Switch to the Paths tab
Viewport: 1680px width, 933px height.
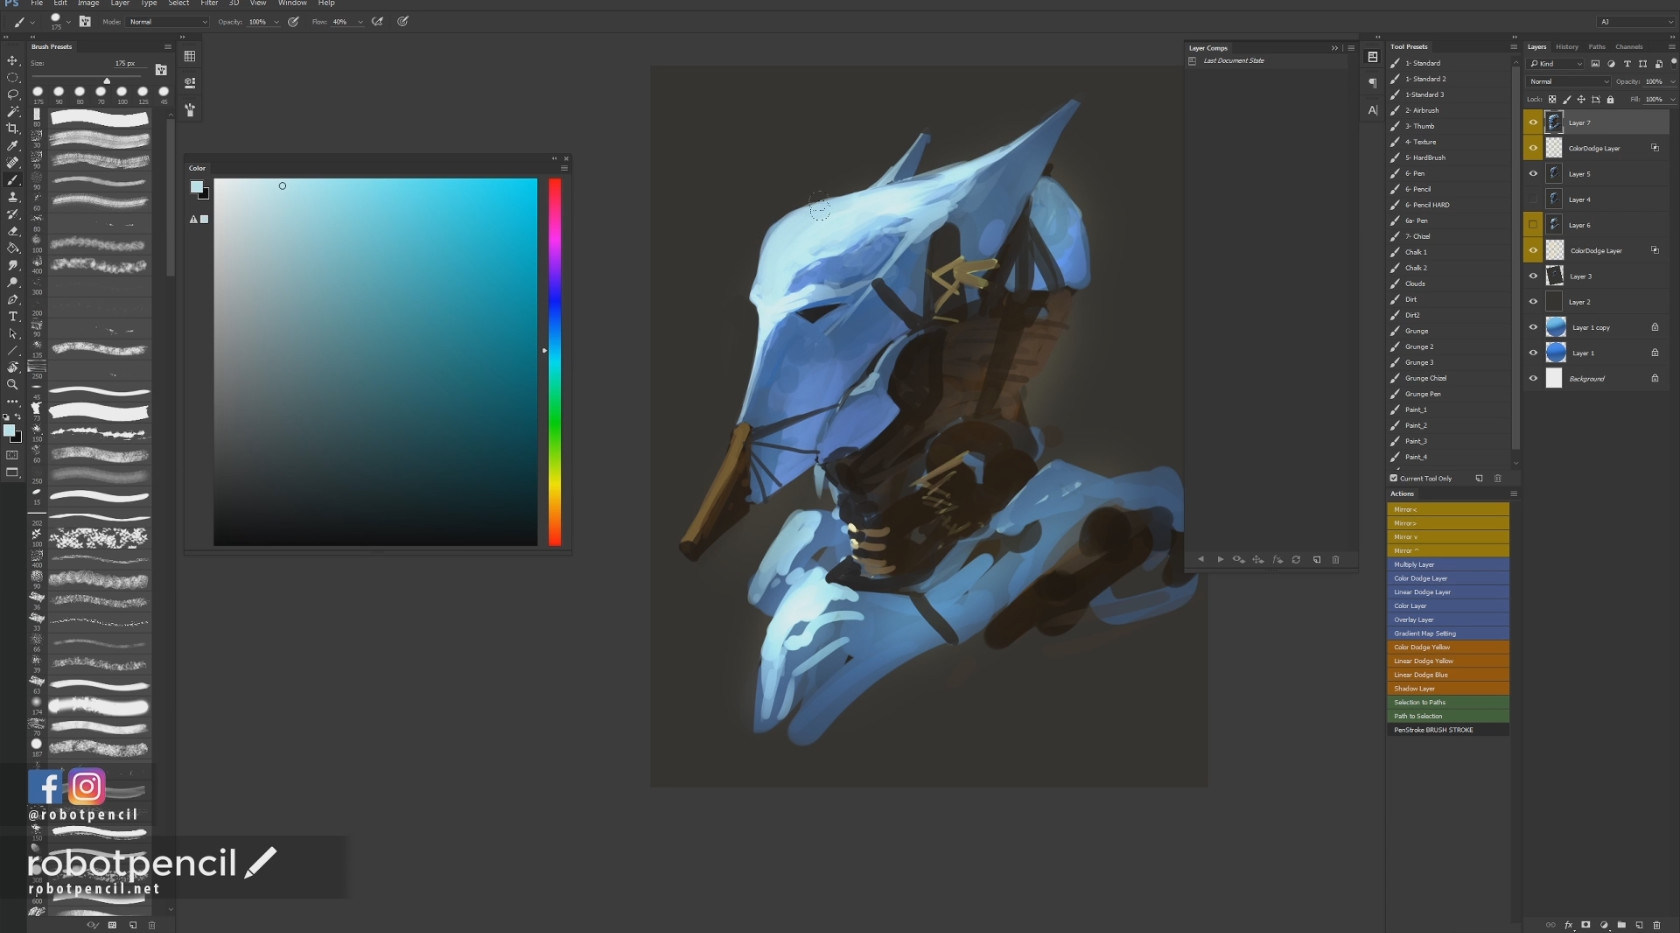click(x=1597, y=47)
